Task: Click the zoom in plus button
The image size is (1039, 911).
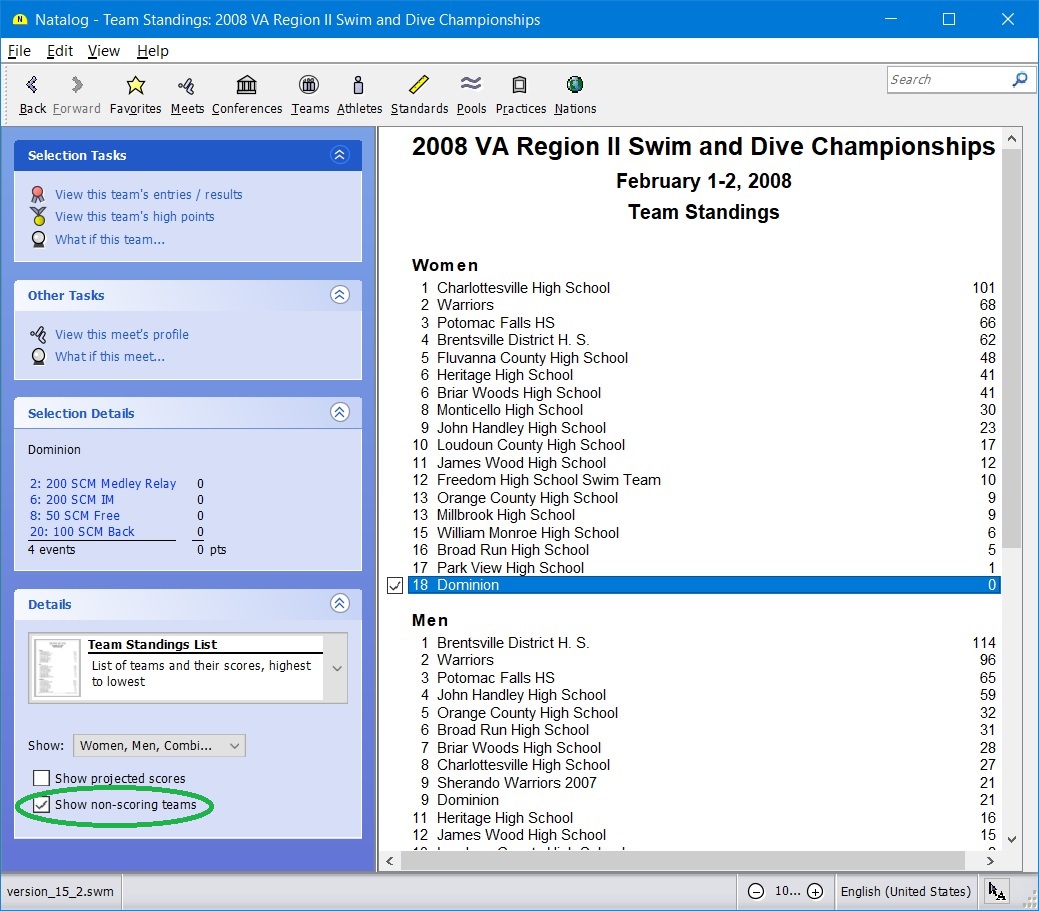Action: (x=815, y=891)
